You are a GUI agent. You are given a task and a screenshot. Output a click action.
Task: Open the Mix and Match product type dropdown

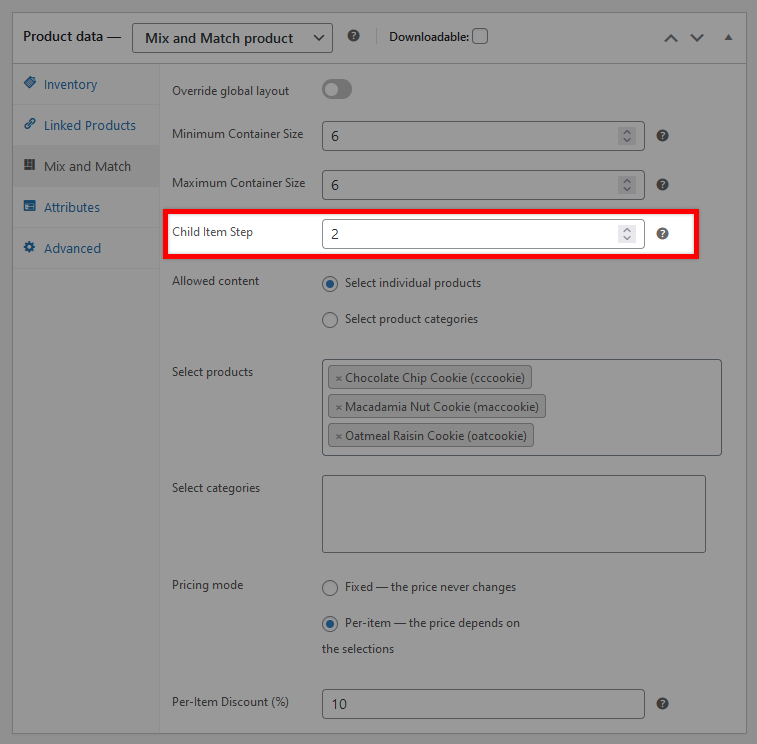click(x=232, y=38)
